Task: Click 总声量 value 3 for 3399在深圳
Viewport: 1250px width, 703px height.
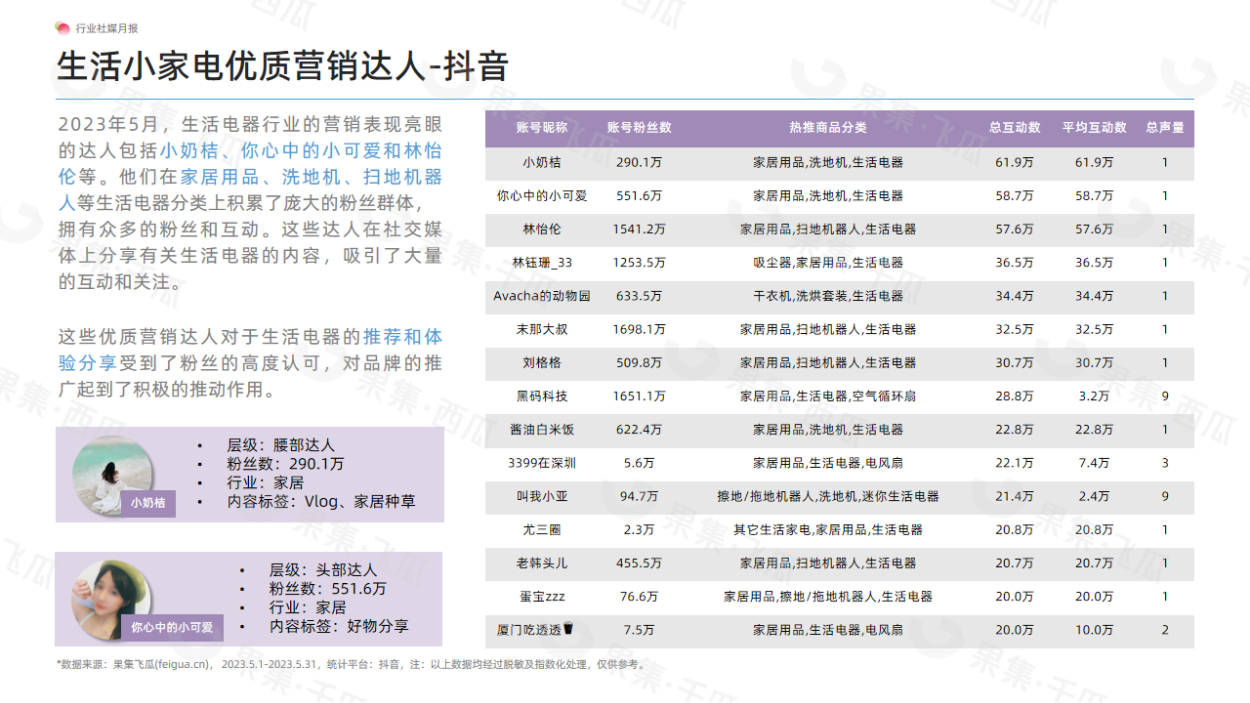Action: point(1165,463)
